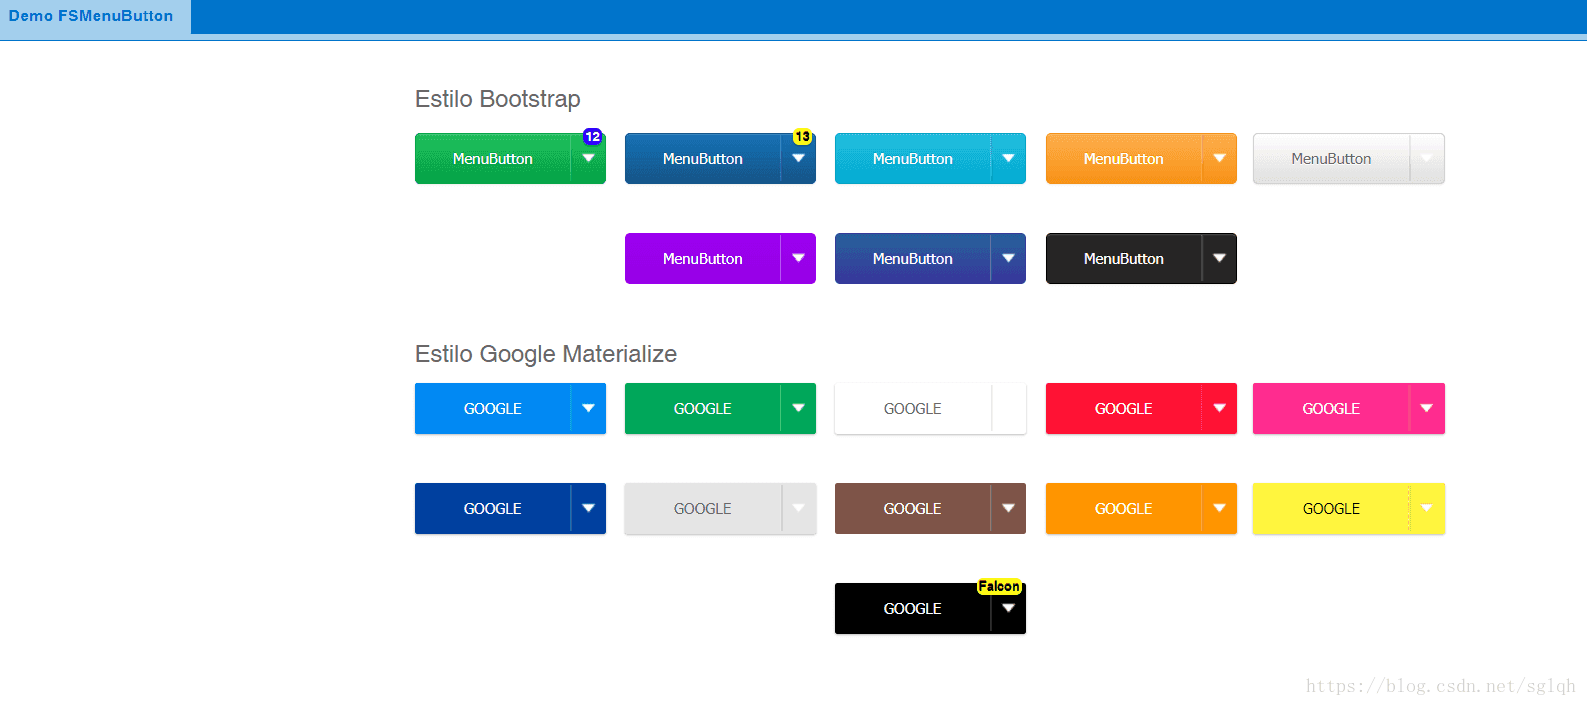Screen dimensions: 1587x706
Task: Open the orange MenuButton dropdown arrow
Action: [x=1219, y=159]
